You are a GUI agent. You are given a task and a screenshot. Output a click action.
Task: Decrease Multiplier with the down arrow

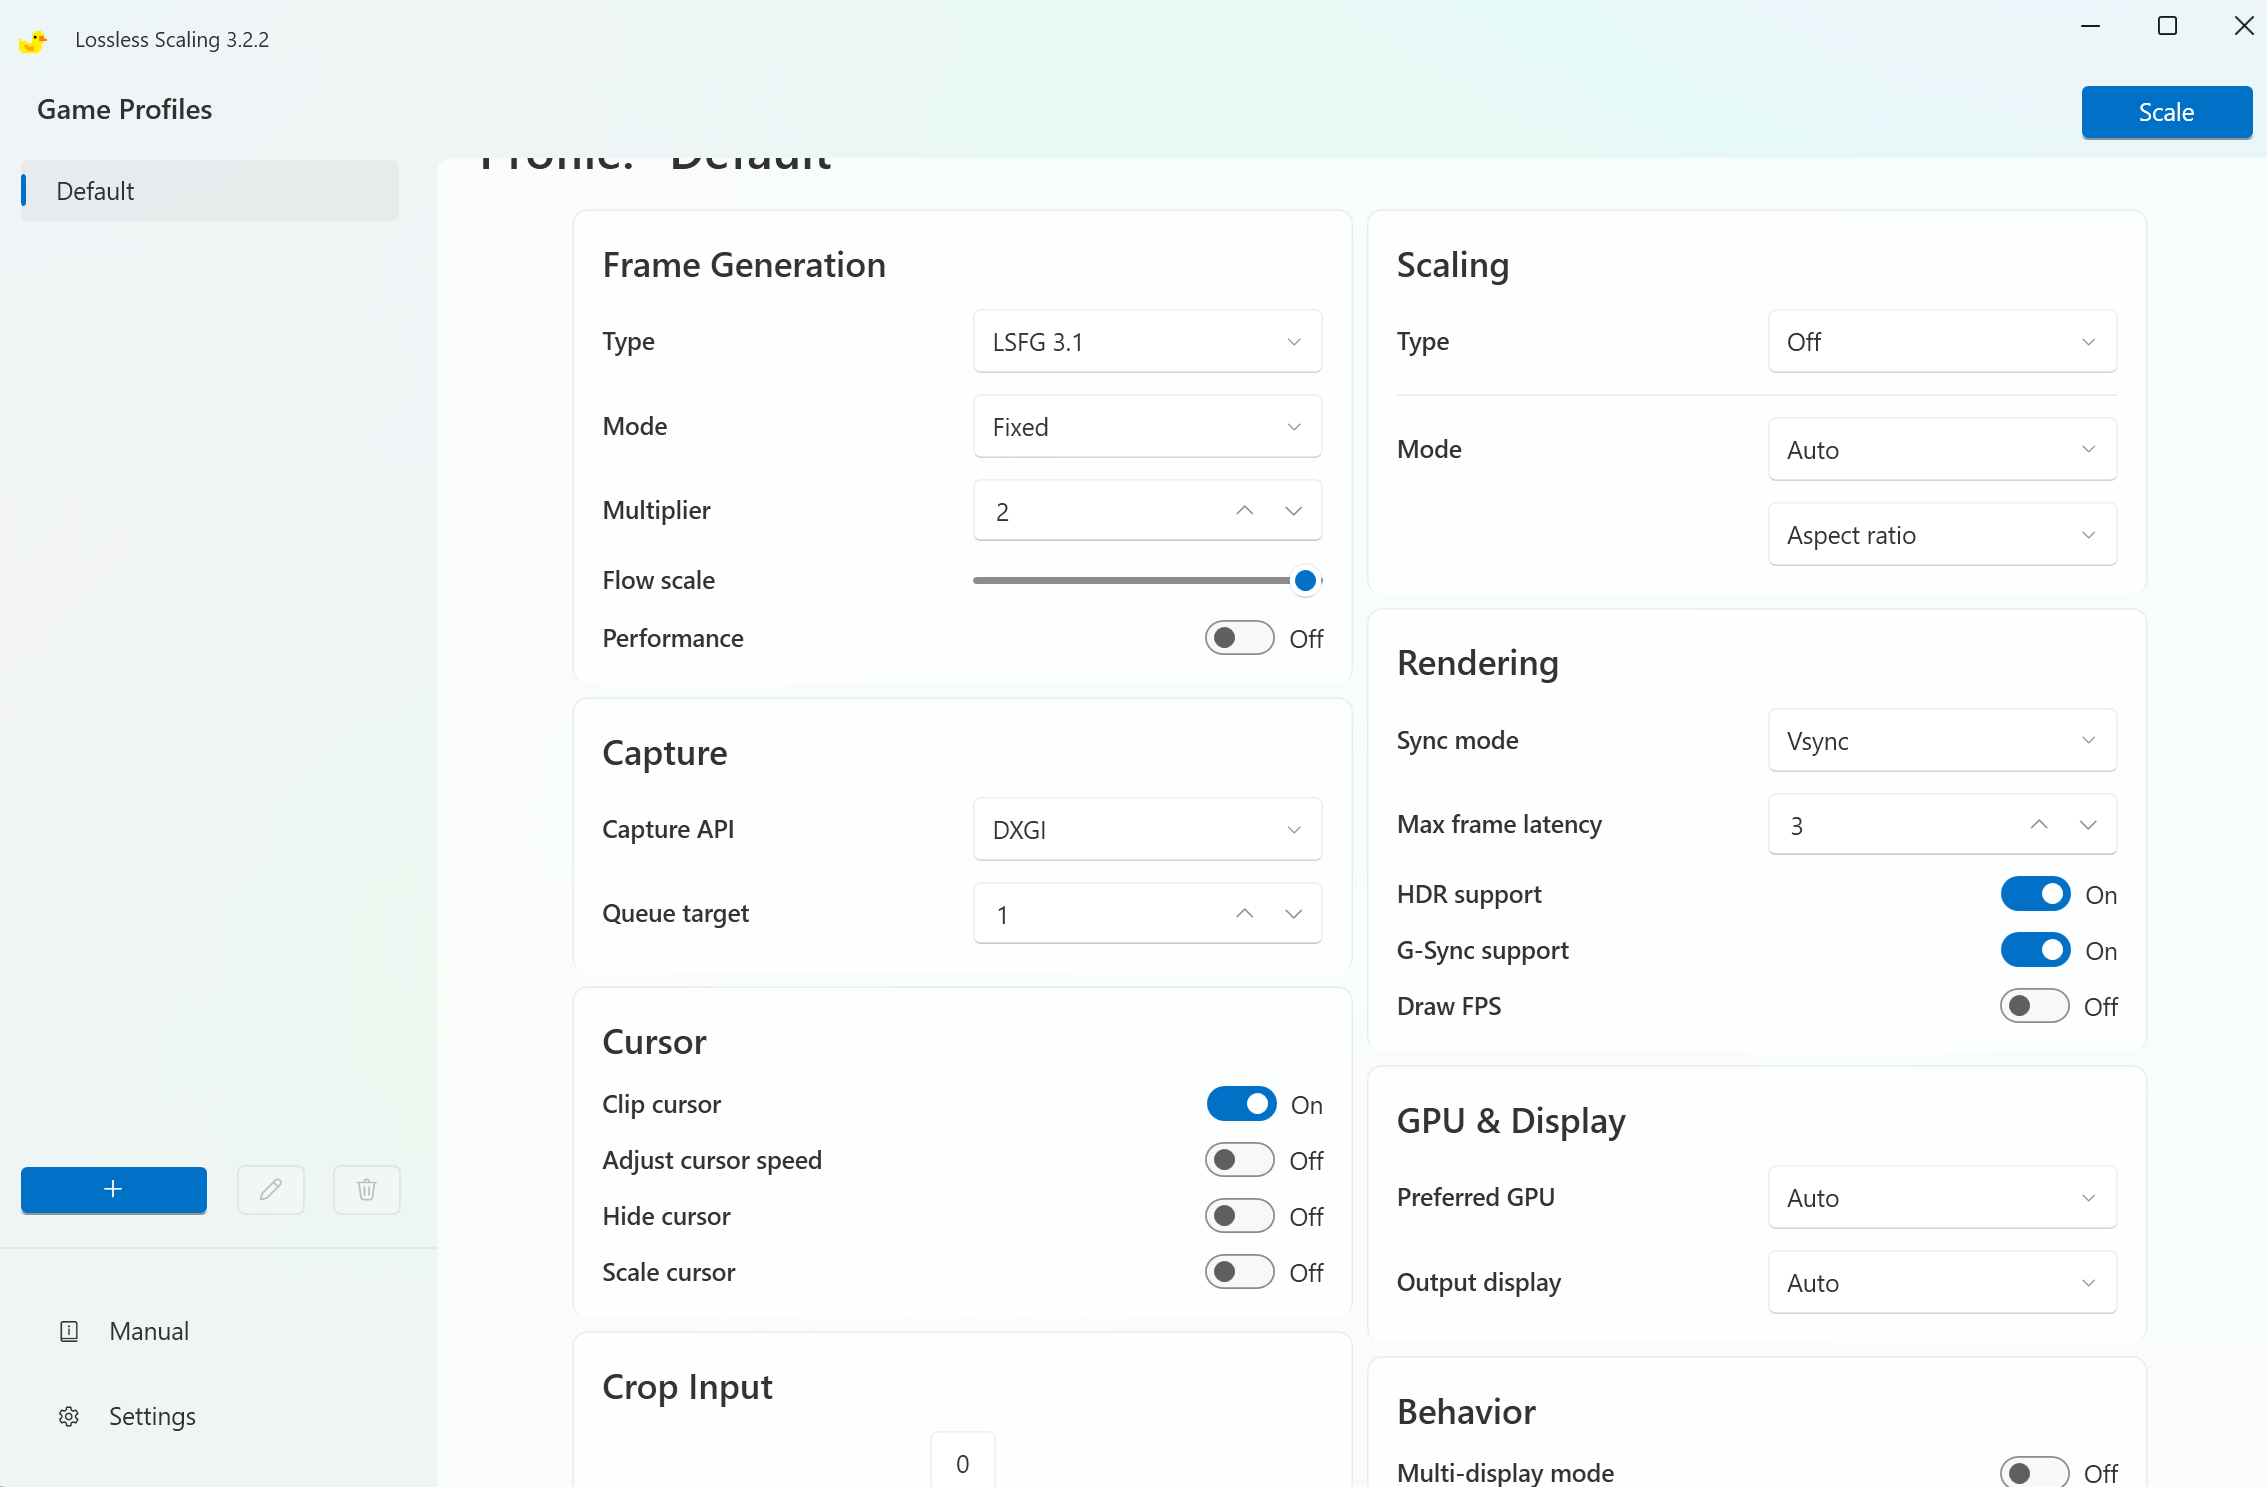(1293, 511)
